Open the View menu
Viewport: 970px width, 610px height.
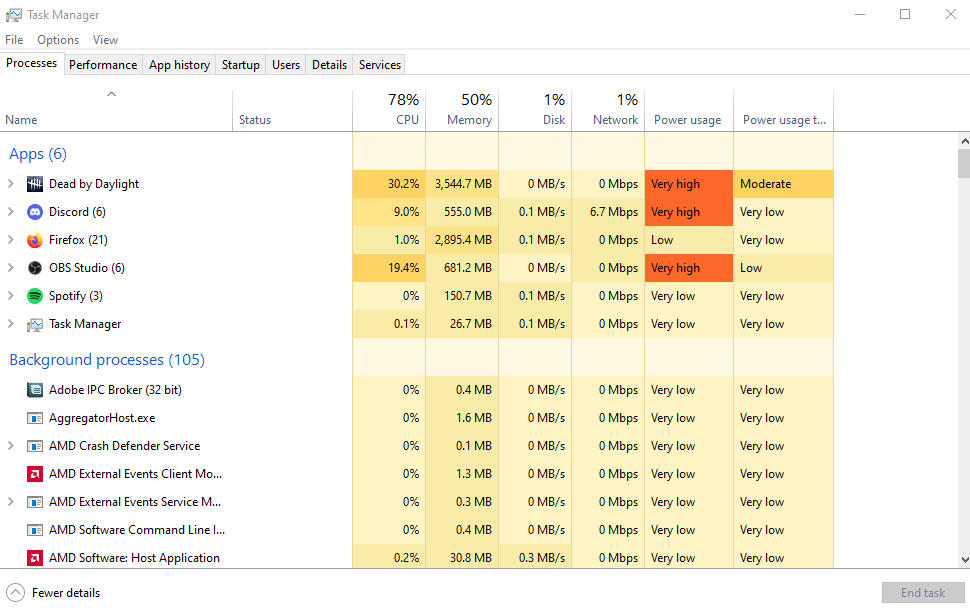point(105,40)
